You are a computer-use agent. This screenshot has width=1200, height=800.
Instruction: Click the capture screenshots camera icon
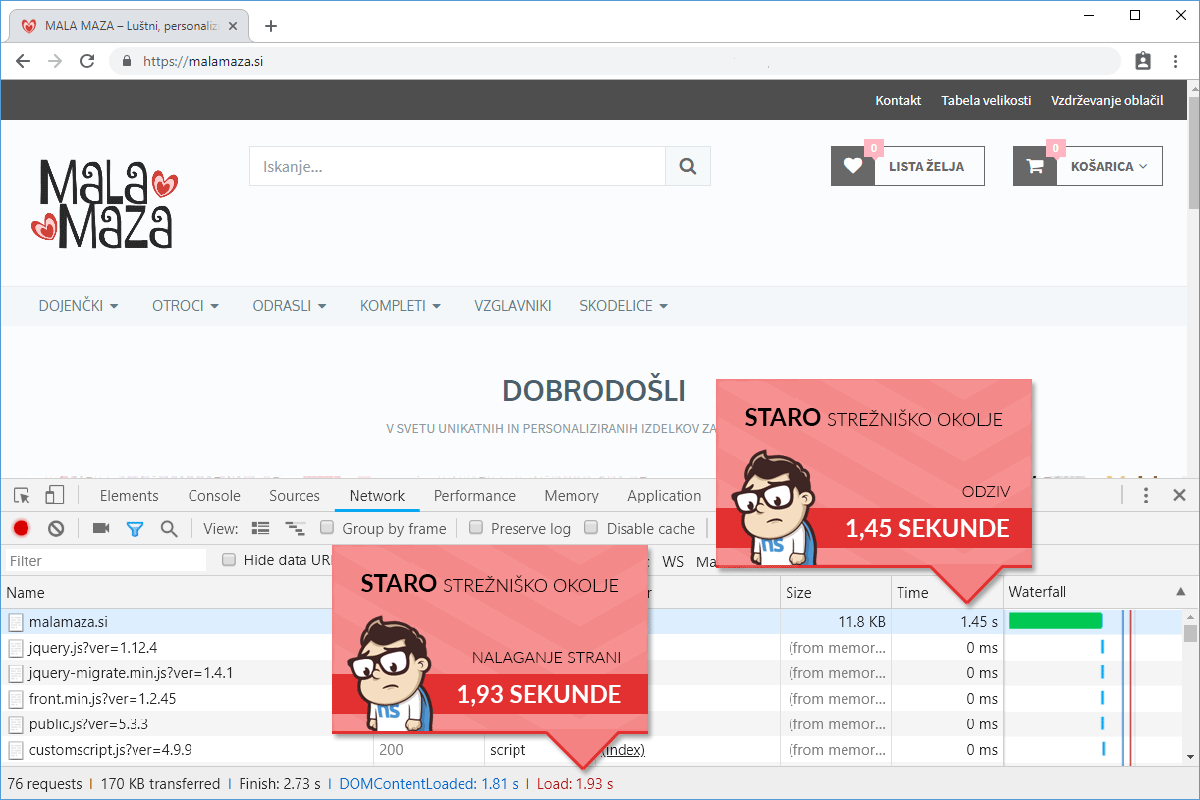coord(101,528)
